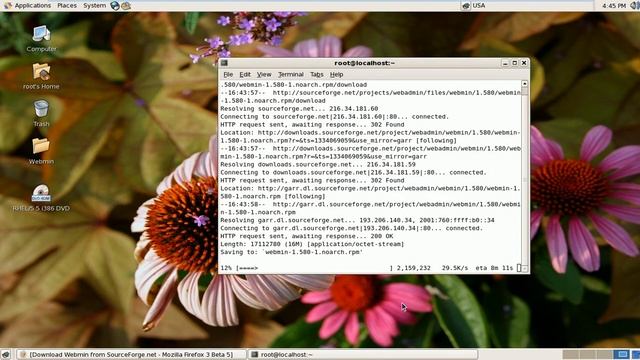Open the Places menu
This screenshot has height=360, width=640.
pyautogui.click(x=67, y=5)
